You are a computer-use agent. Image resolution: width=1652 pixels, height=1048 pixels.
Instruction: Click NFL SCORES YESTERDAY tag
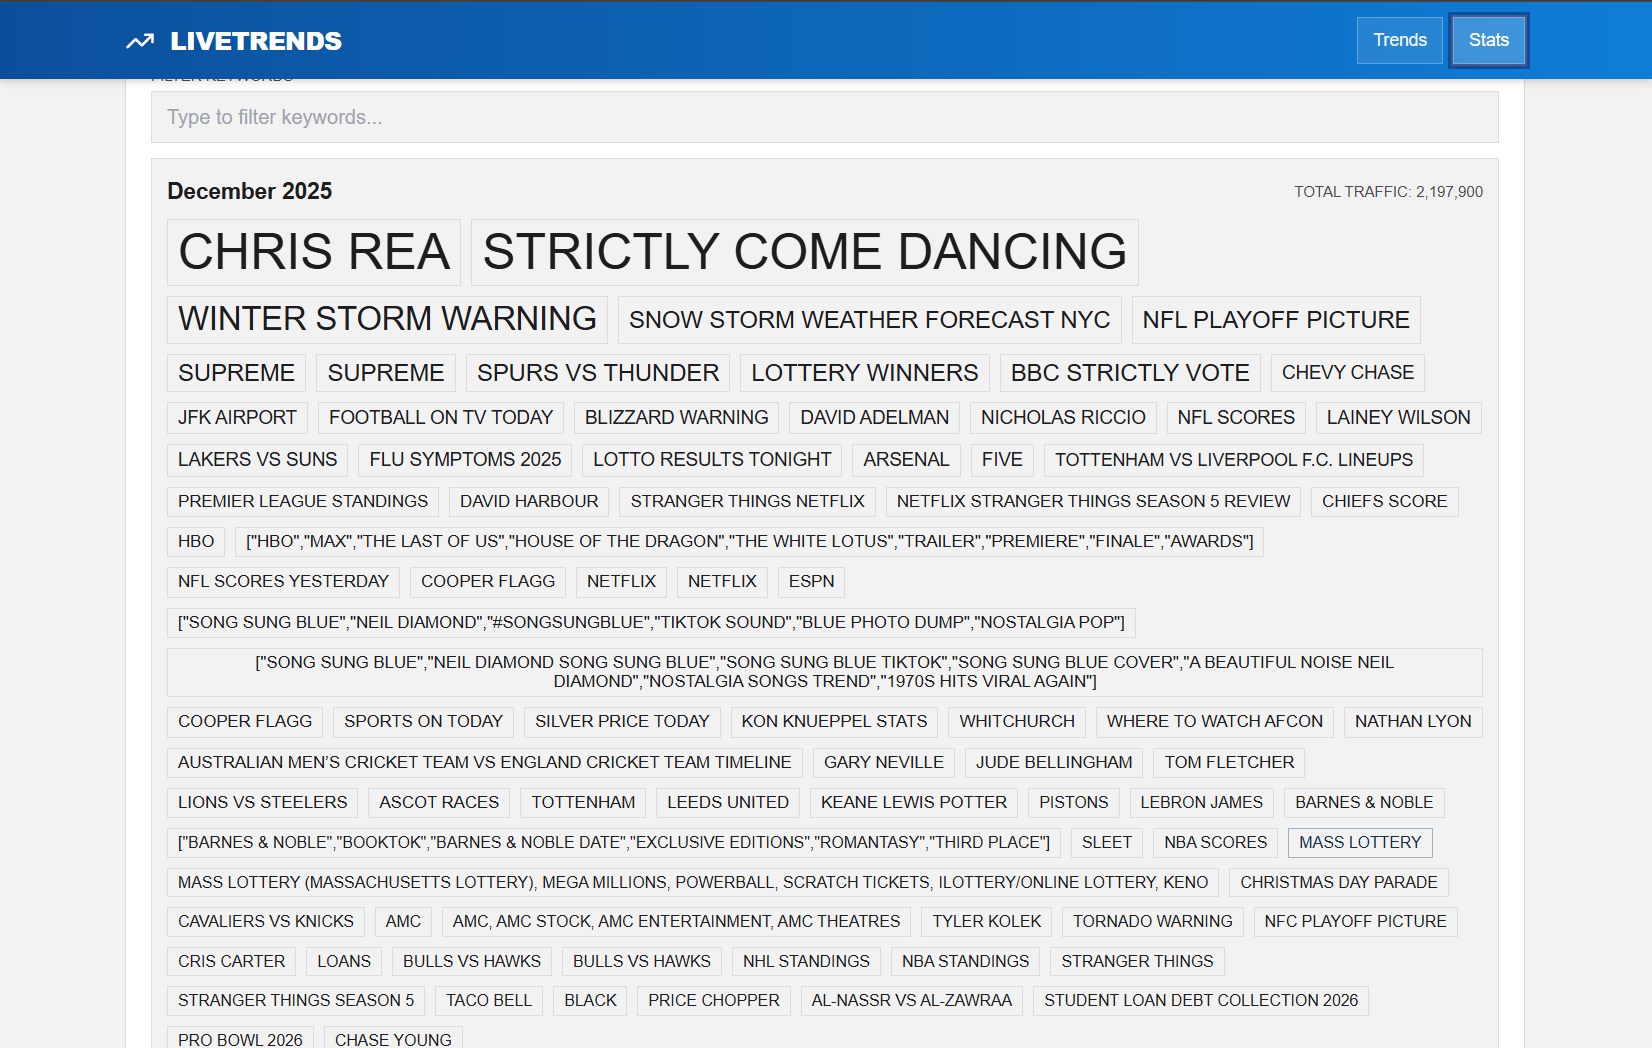283,582
